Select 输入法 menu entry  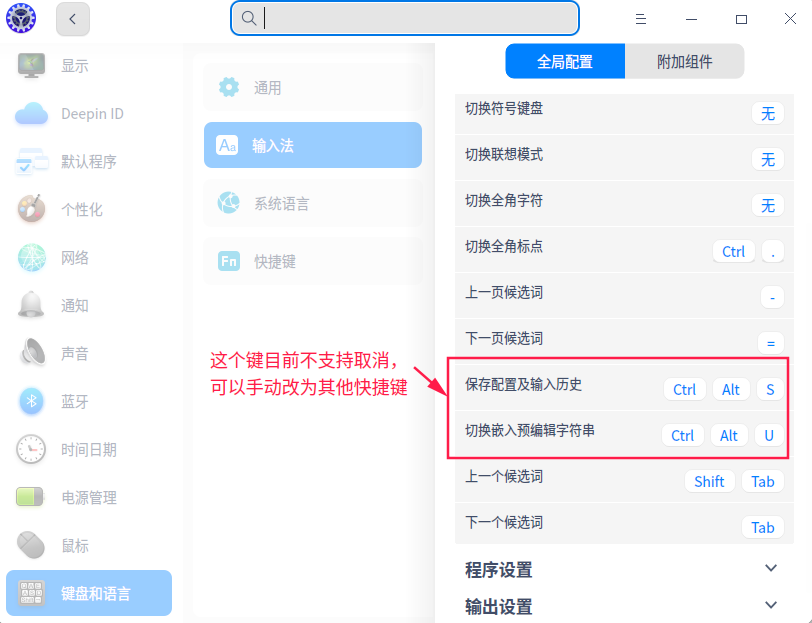tap(313, 145)
